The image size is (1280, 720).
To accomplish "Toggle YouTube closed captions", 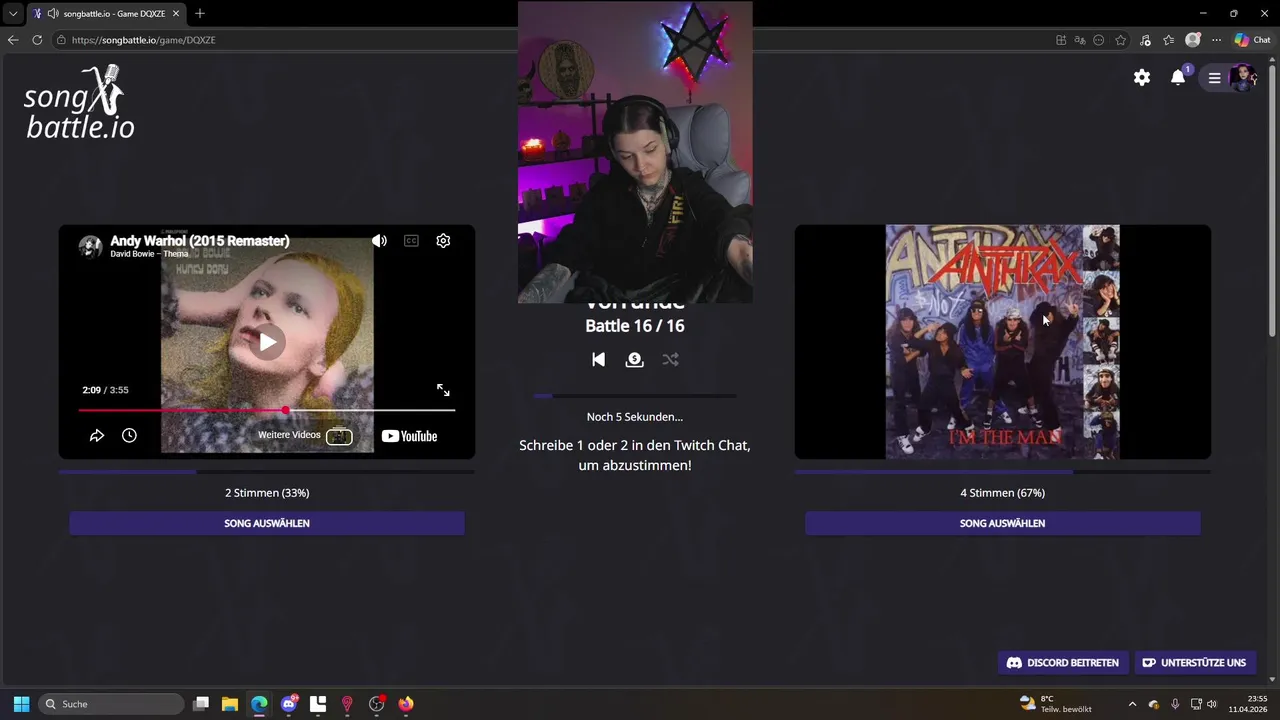I will tap(411, 241).
